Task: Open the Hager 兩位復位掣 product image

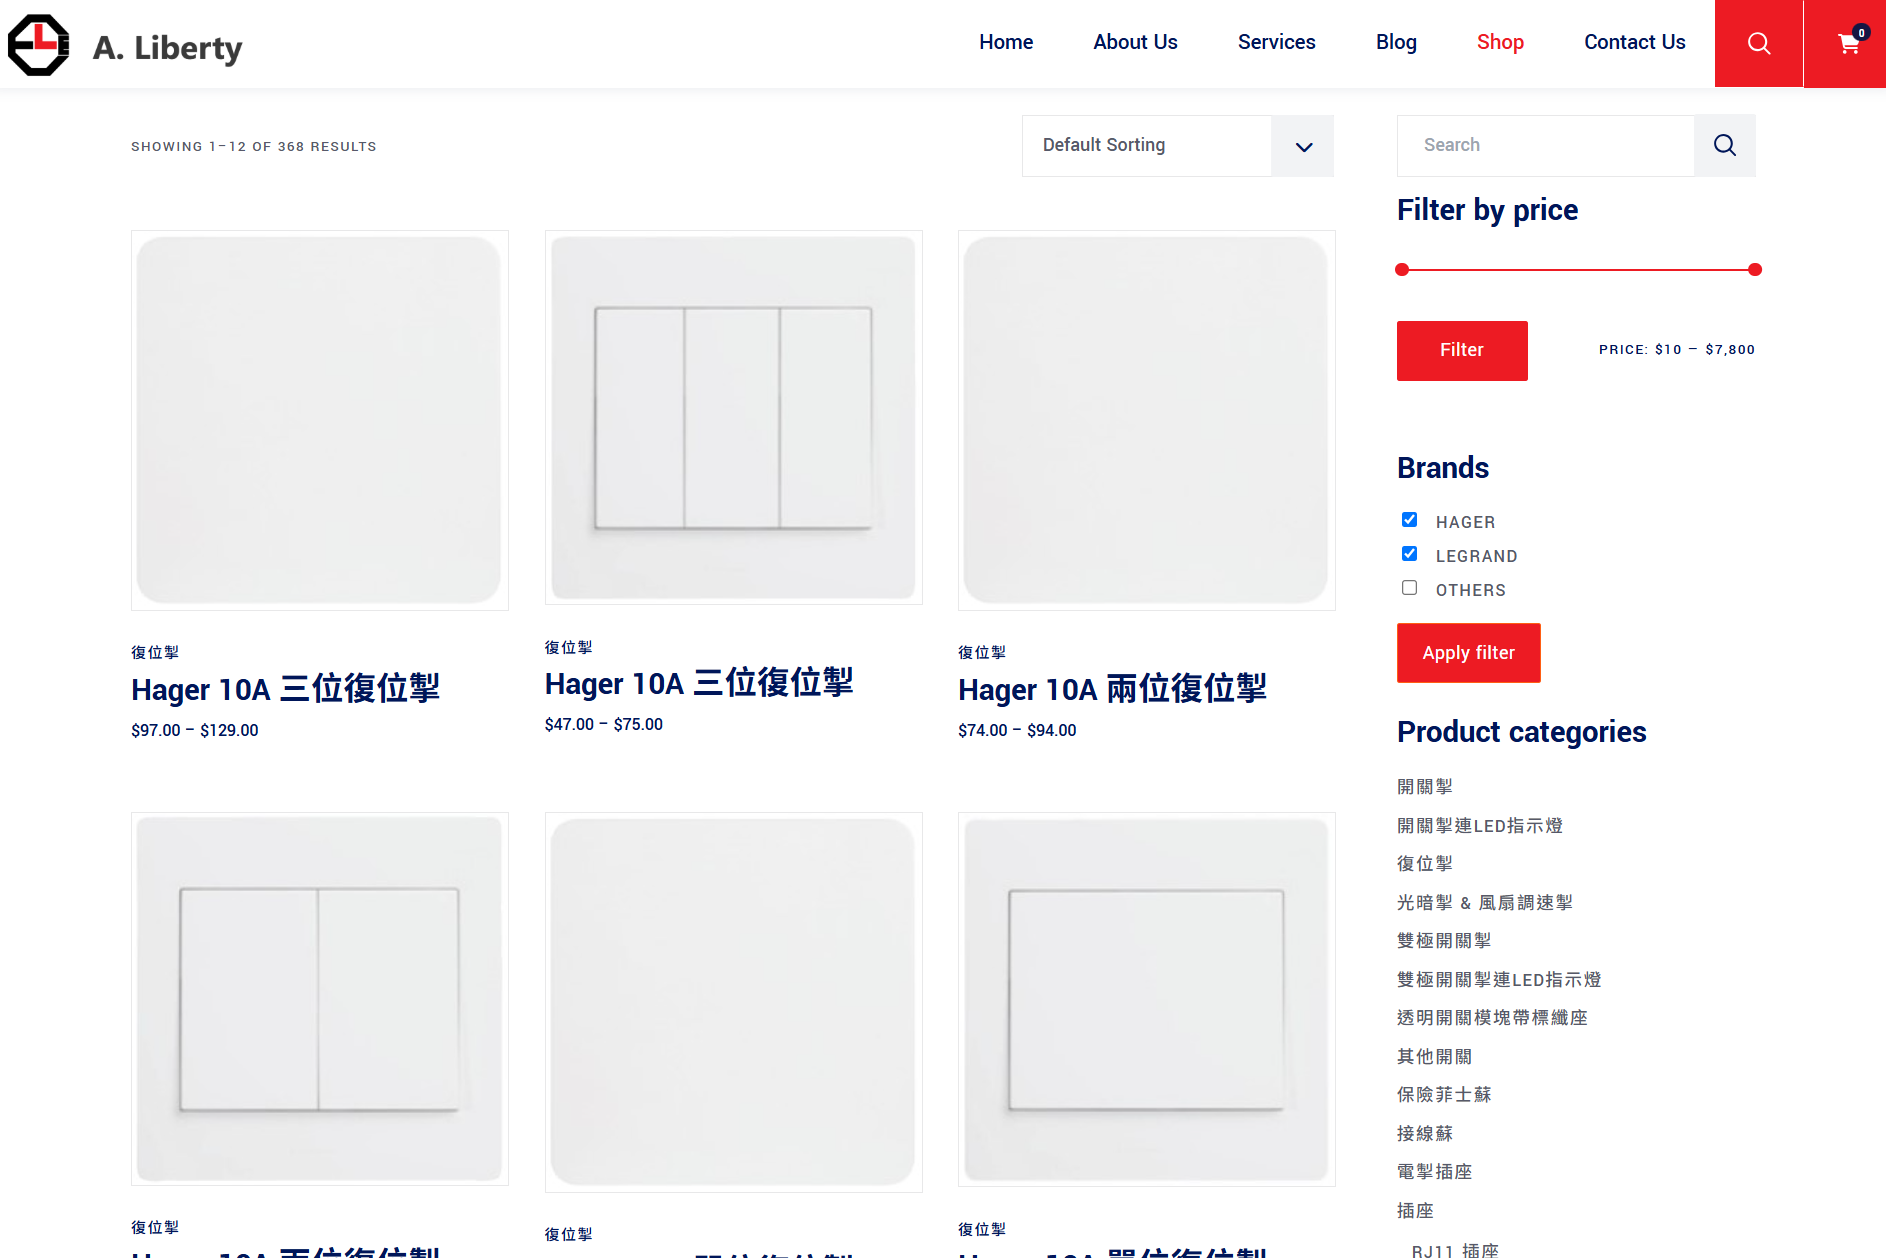Action: (x=1146, y=420)
